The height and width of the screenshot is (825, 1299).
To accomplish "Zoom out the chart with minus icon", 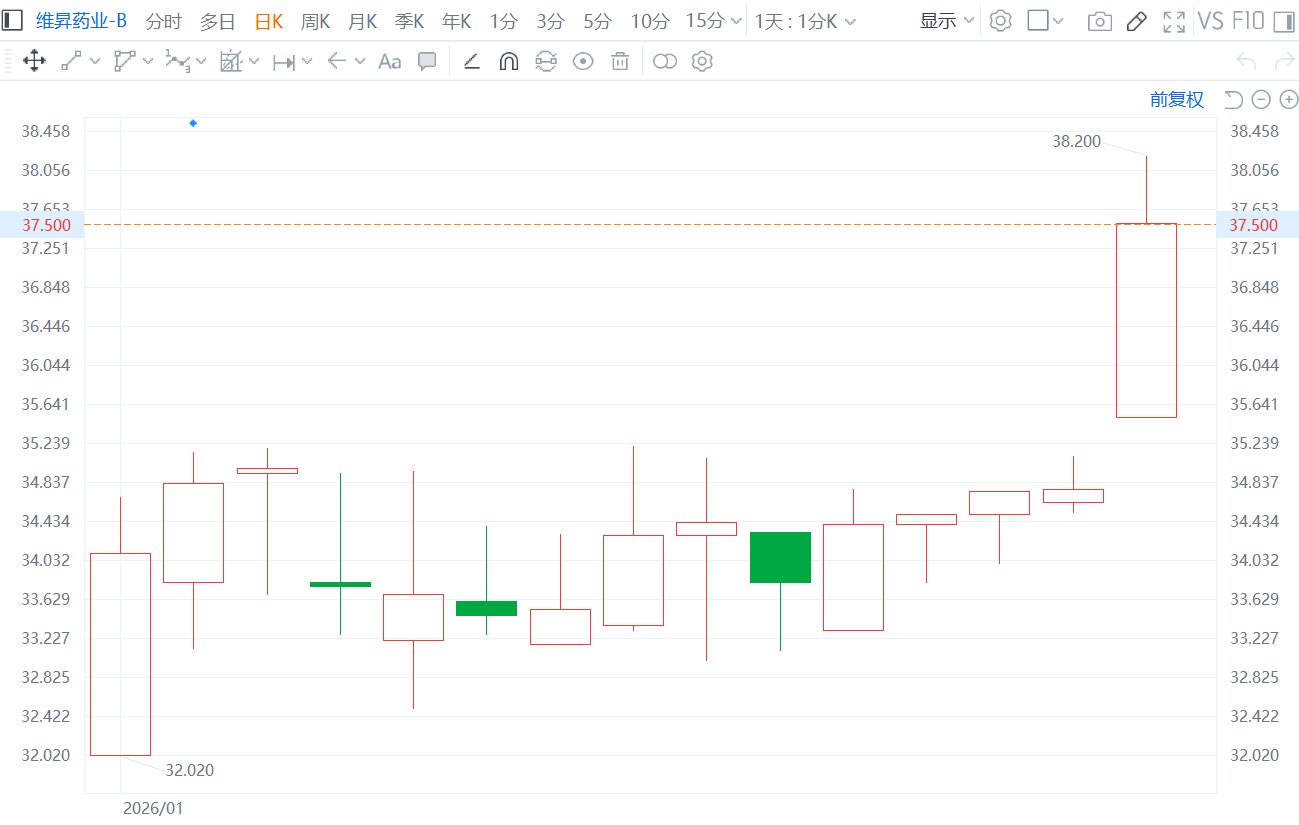I will point(1261,99).
